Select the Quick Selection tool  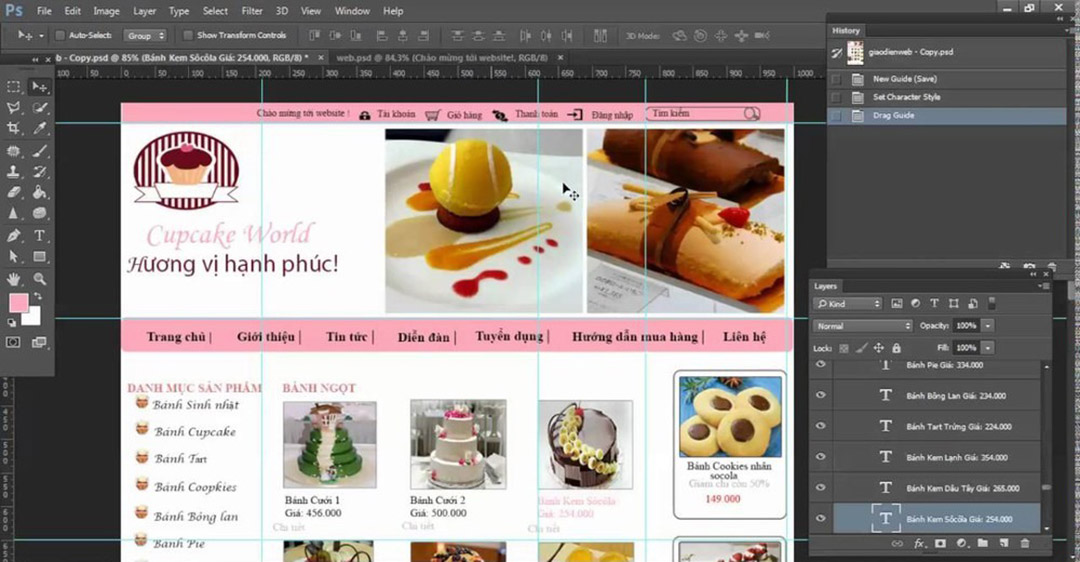point(39,107)
